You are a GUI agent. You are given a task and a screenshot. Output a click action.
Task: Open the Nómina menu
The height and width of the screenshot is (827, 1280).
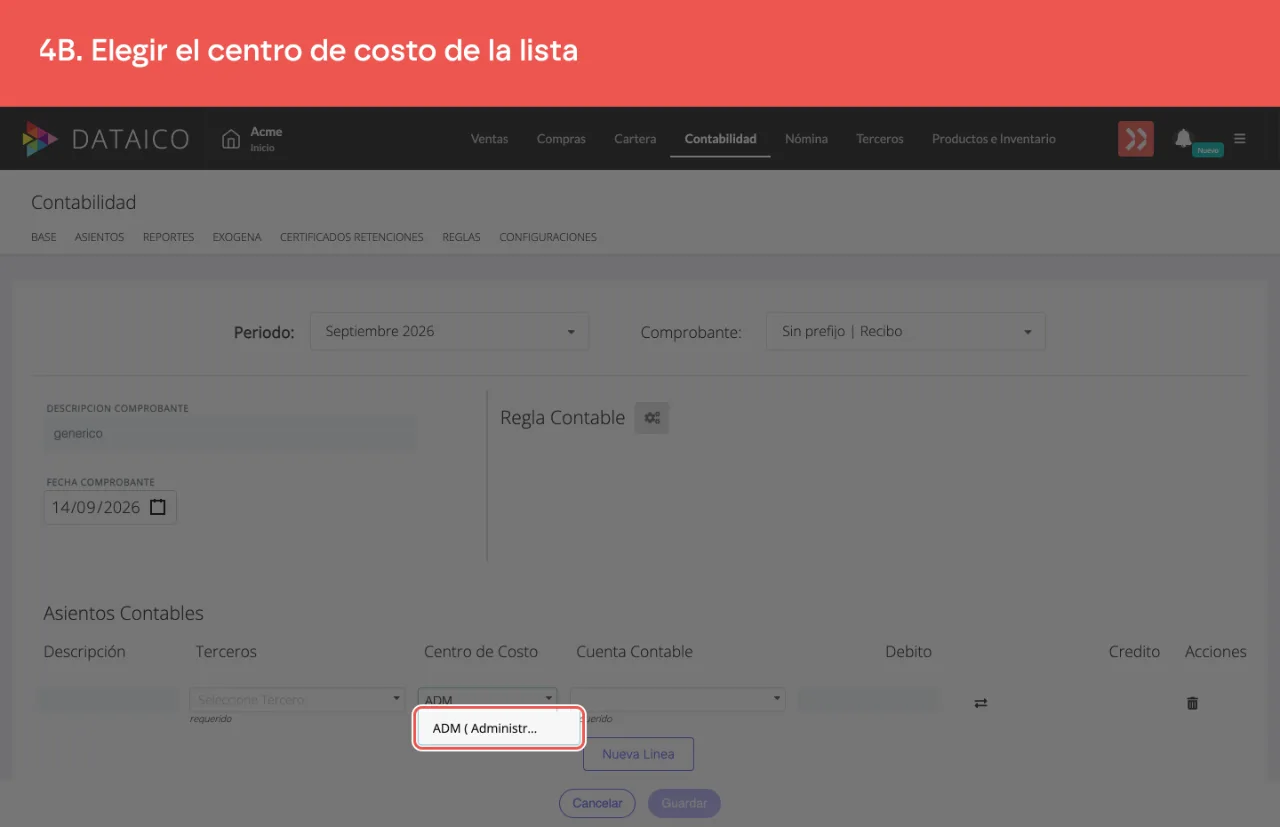(x=806, y=139)
